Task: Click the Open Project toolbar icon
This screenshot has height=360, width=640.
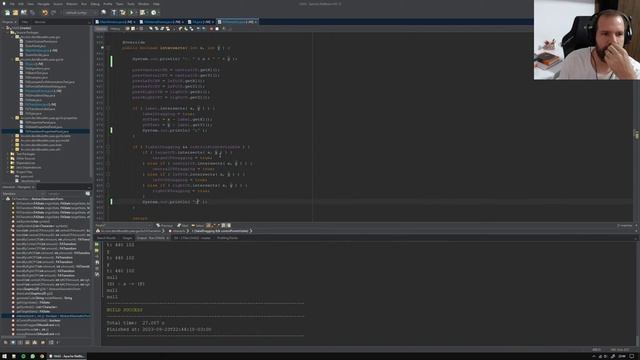Action: [x=23, y=13]
